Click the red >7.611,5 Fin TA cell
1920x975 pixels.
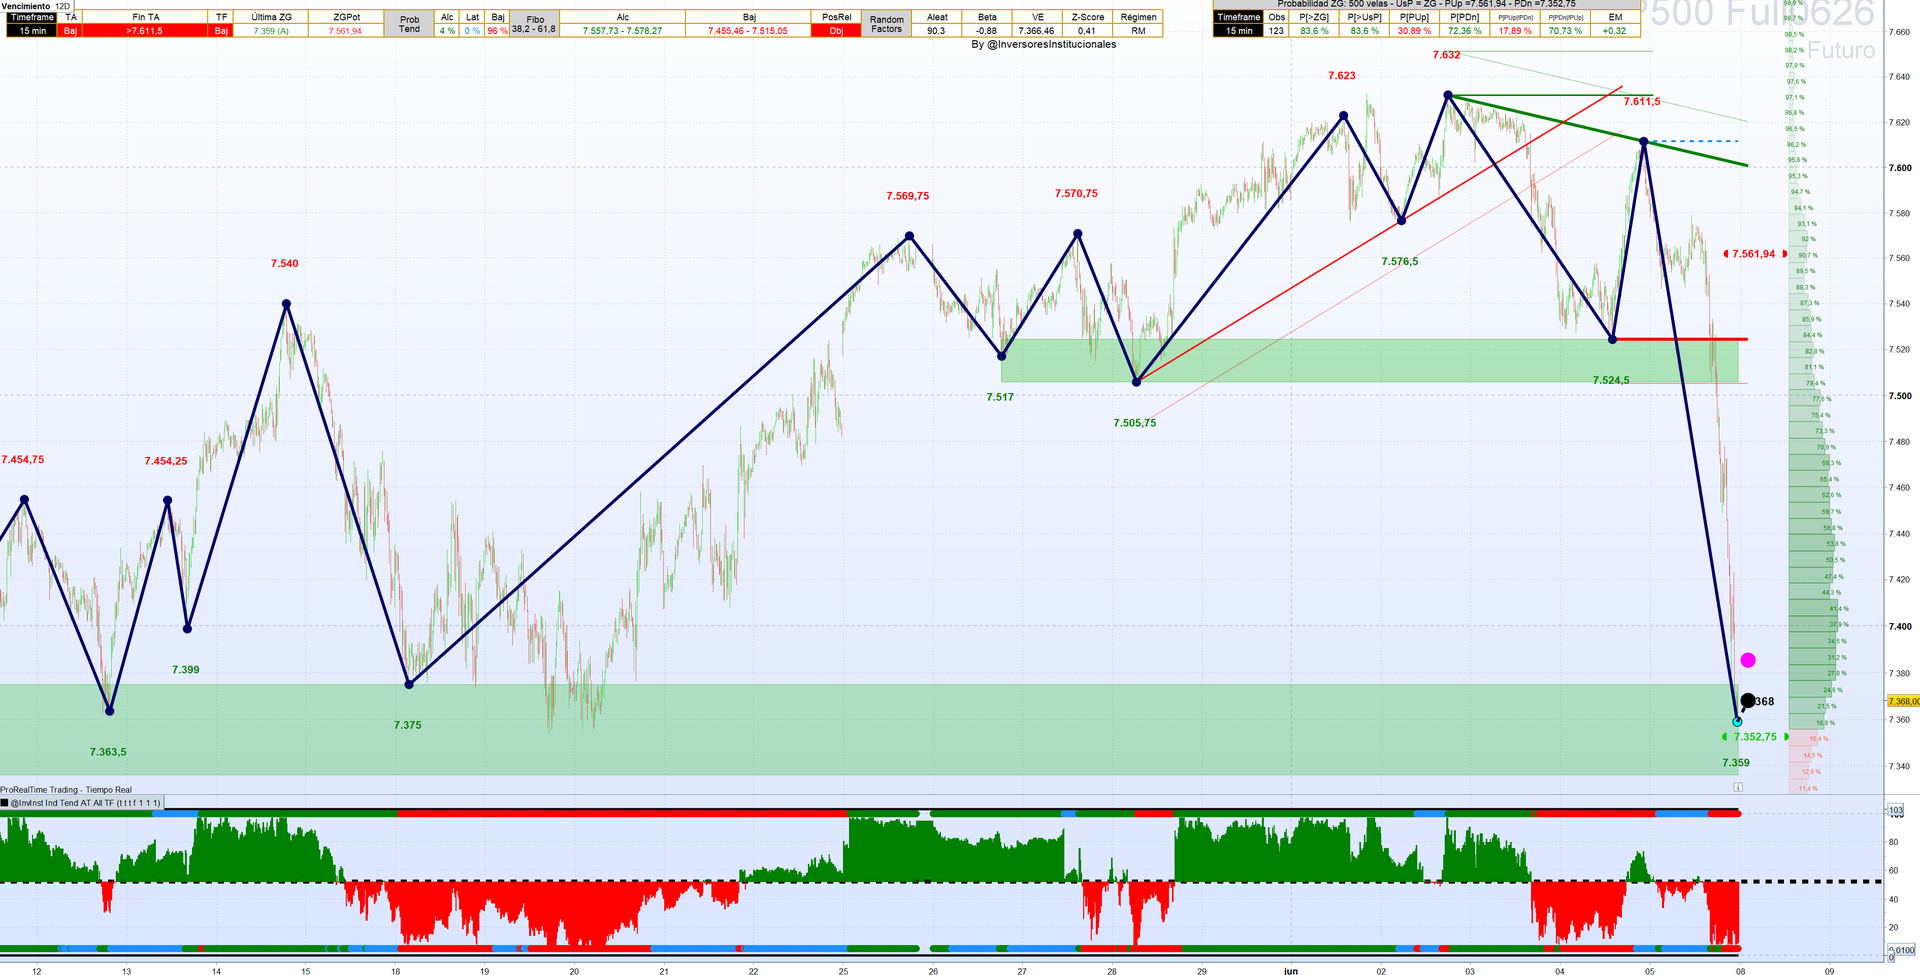145,31
